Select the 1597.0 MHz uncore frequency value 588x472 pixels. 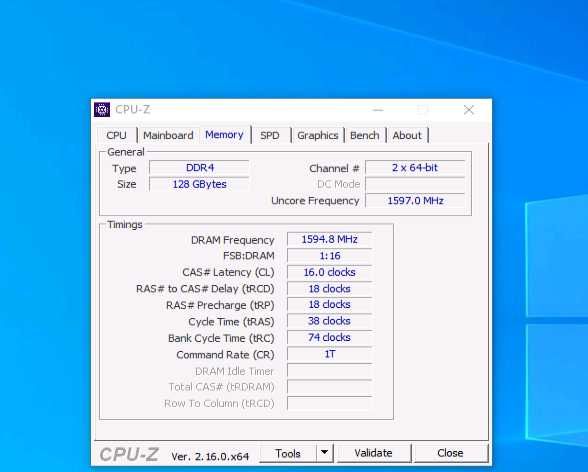pos(415,201)
